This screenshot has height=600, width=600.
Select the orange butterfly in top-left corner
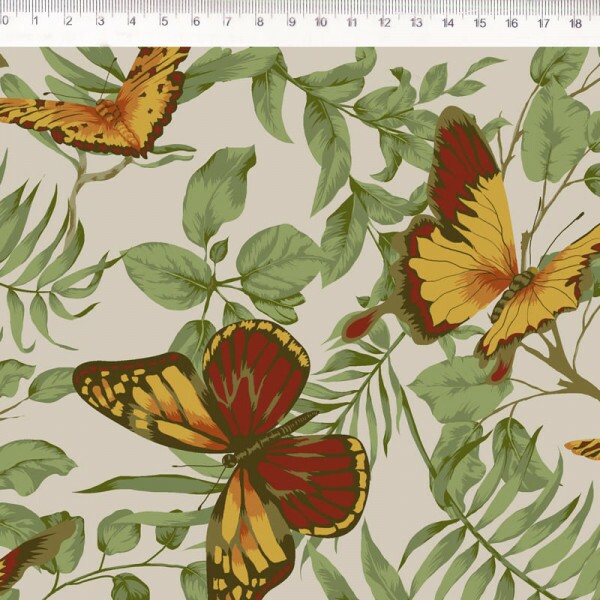point(110,105)
